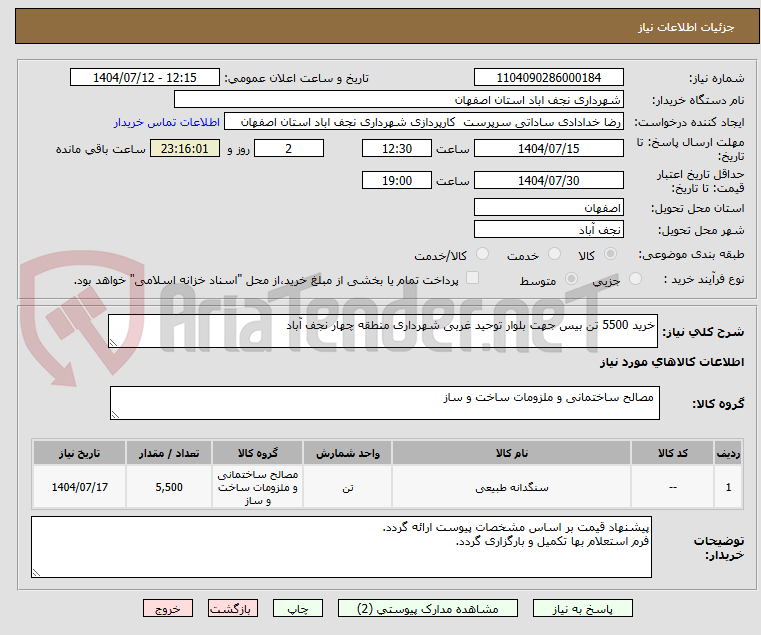Image resolution: width=761 pixels, height=635 pixels.
Task: Click the buyer organization name field
Action: click(398, 100)
